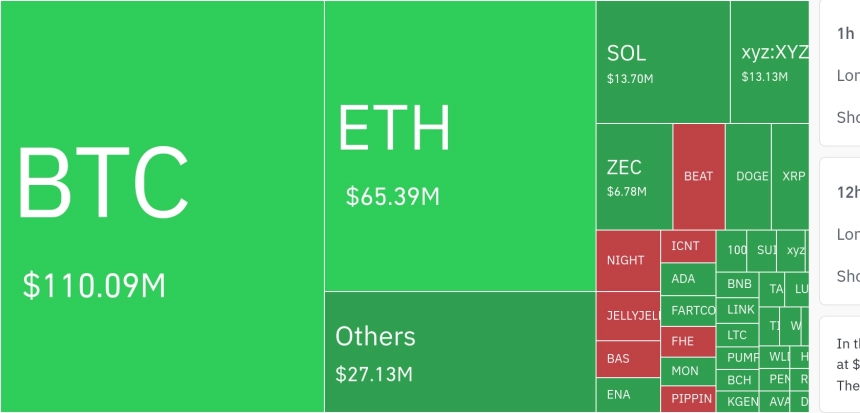Open the Others $27.13M block
The height and width of the screenshot is (413, 860).
(460, 351)
